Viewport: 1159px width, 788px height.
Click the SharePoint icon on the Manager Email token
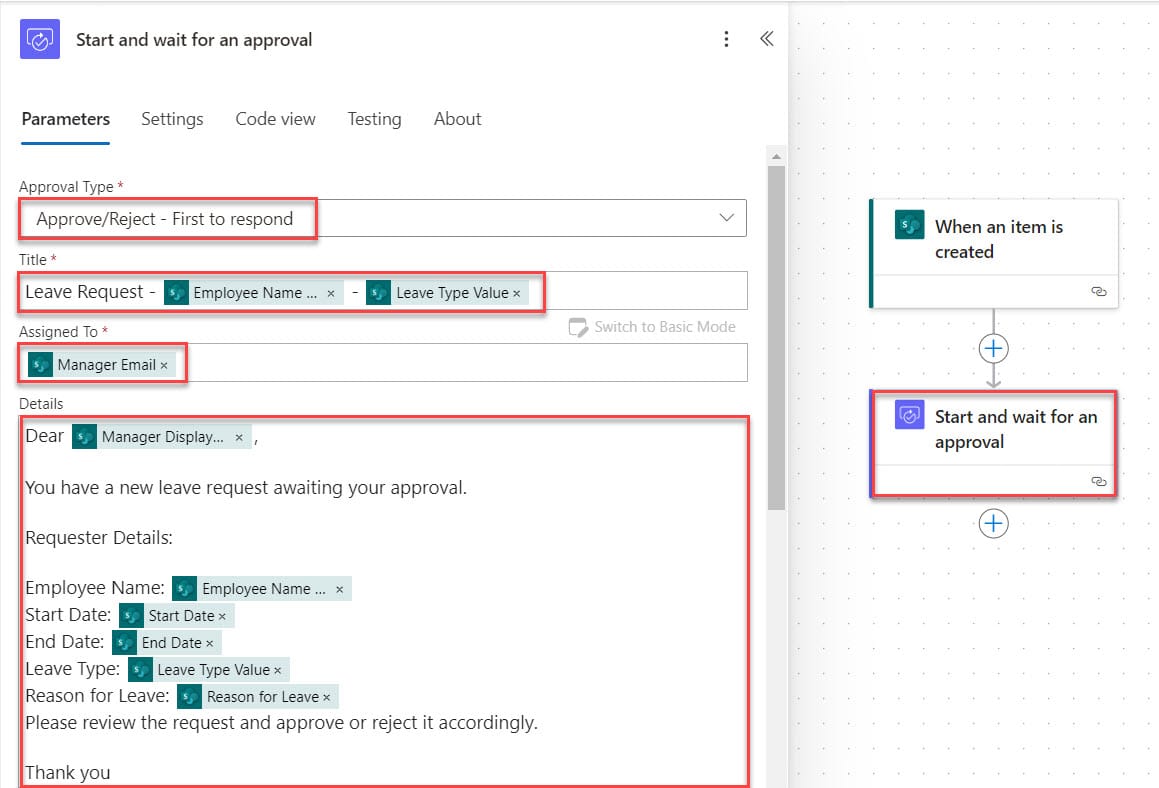tap(40, 363)
